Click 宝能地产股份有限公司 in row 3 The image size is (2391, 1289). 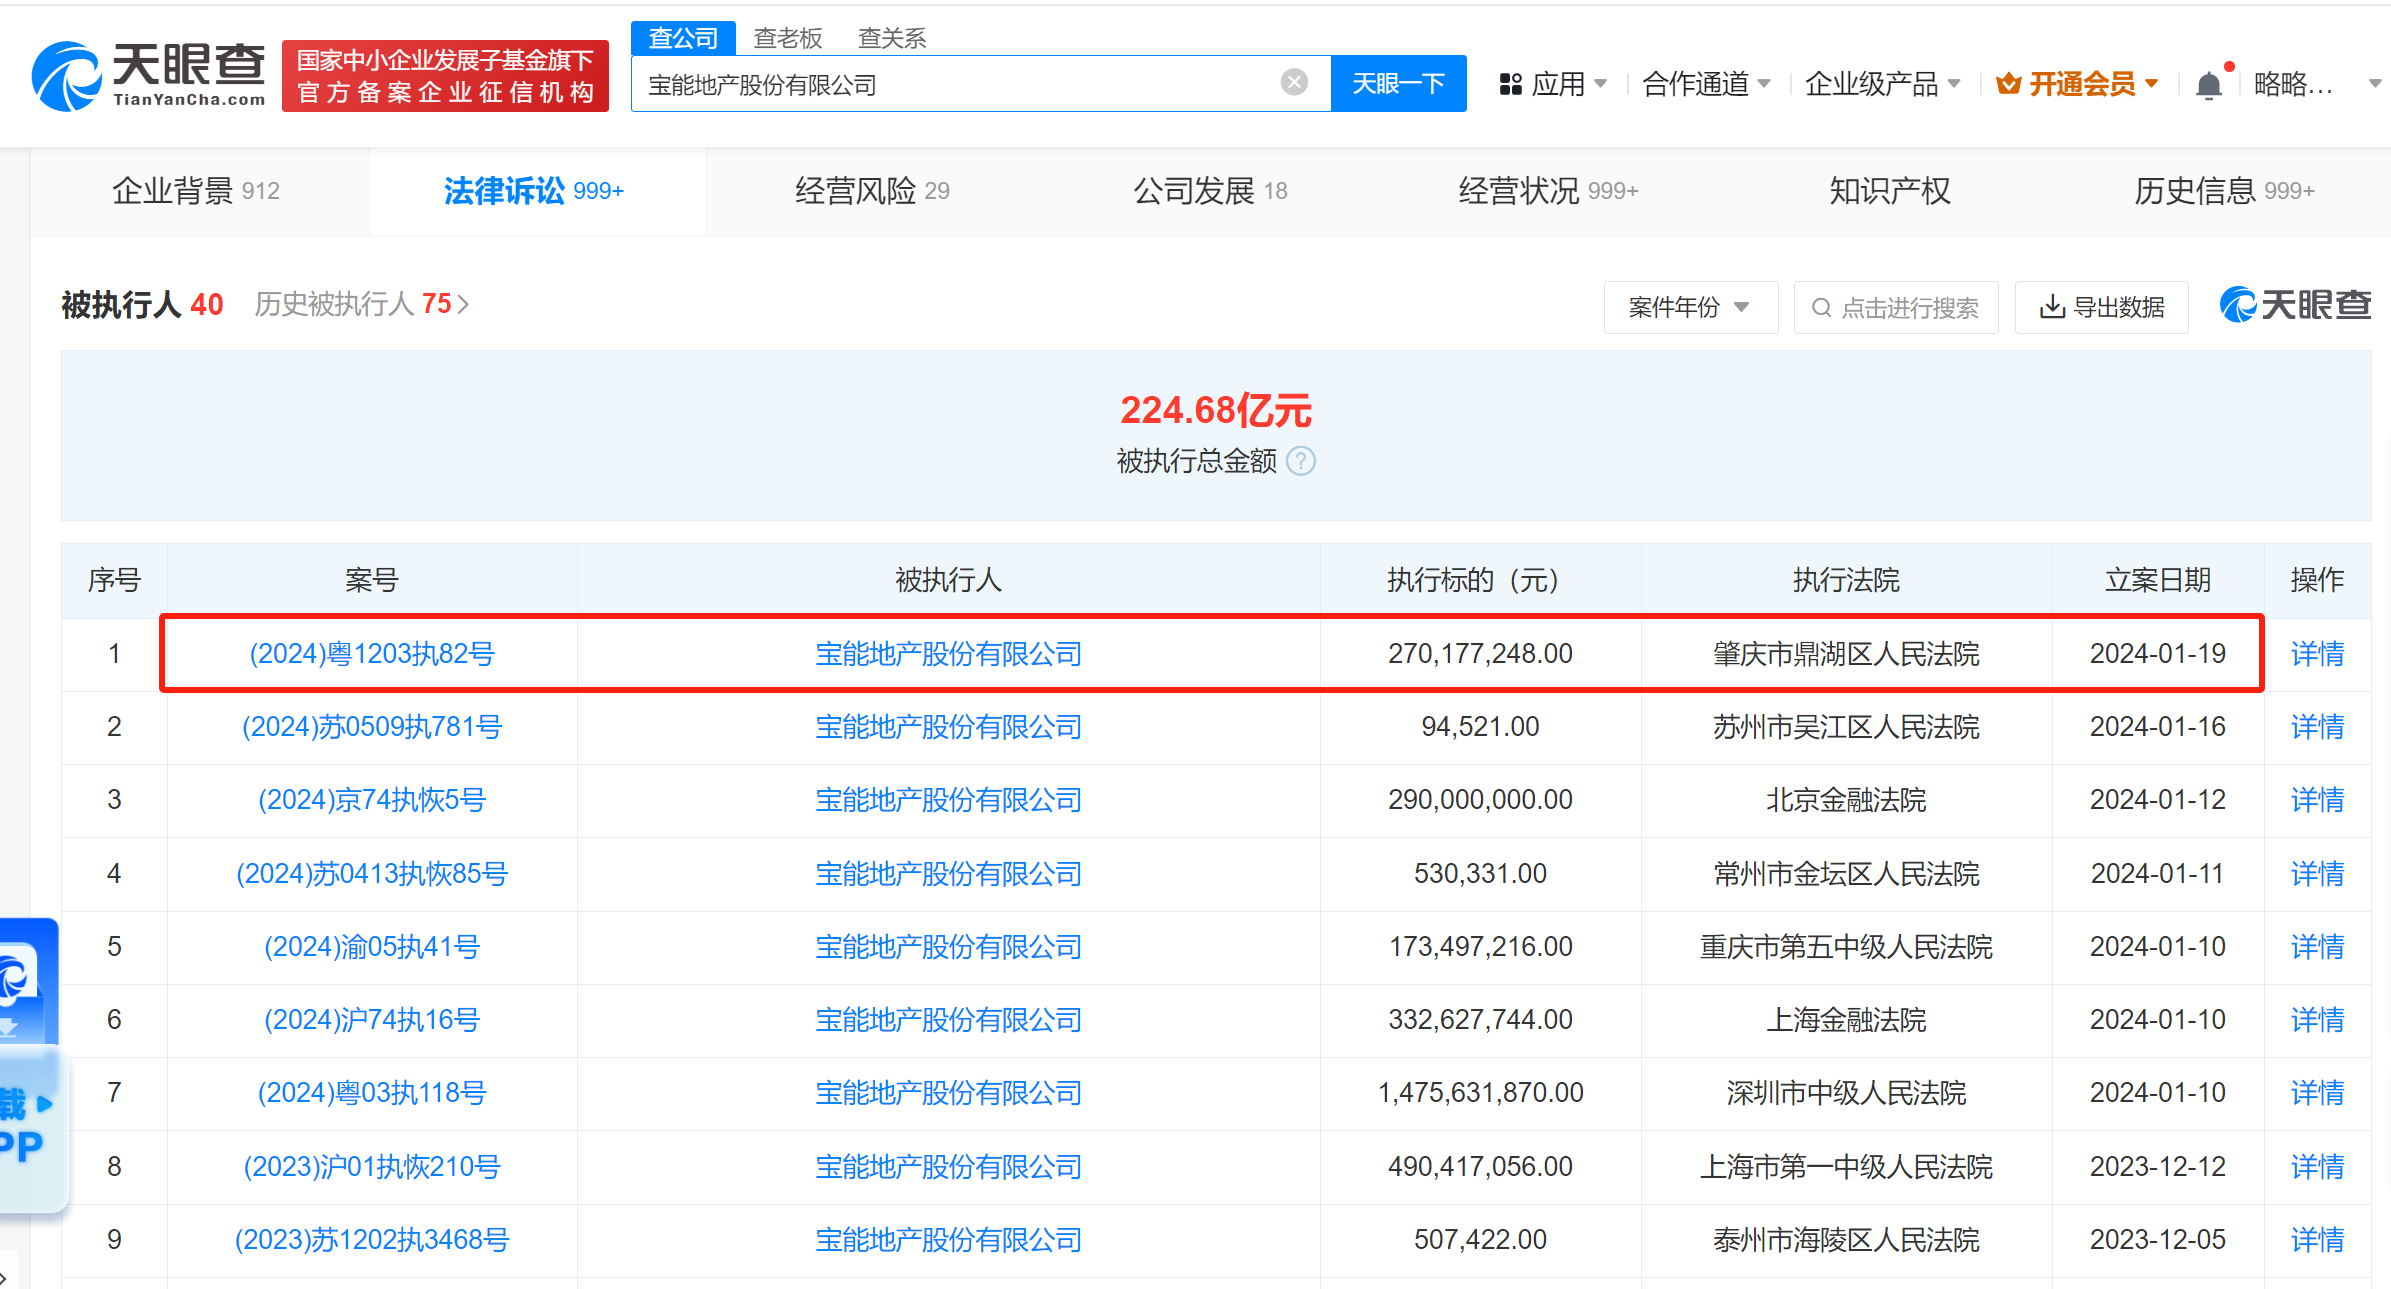[x=949, y=800]
